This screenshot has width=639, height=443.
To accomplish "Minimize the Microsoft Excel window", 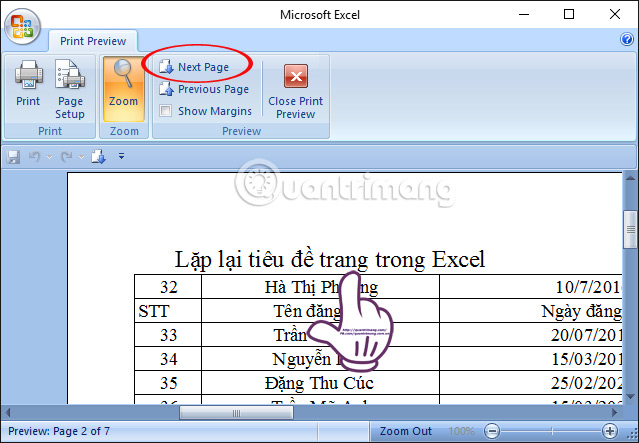I will pos(524,14).
